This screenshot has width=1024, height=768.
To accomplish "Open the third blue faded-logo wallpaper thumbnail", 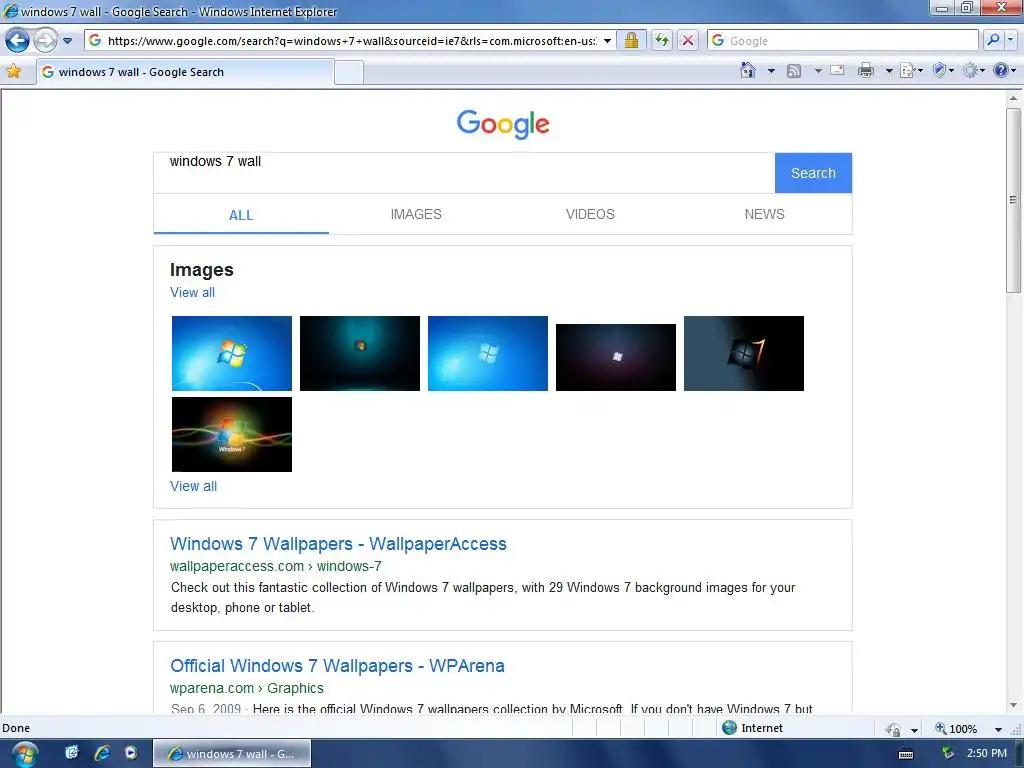I will click(x=488, y=353).
